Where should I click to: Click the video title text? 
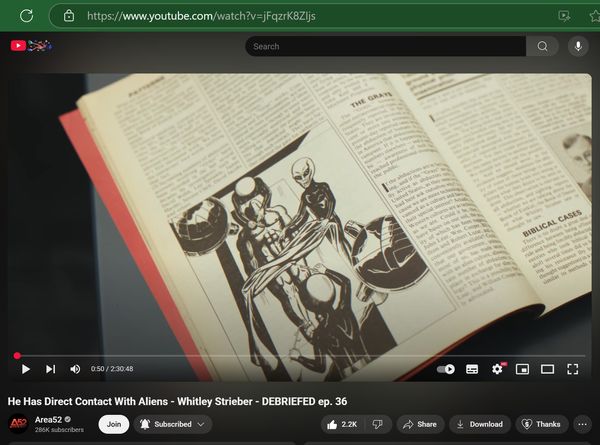[177, 401]
